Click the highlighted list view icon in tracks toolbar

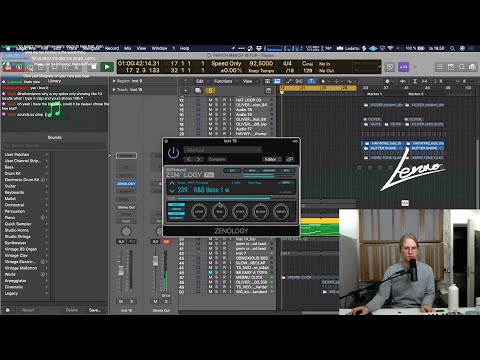(x=277, y=81)
